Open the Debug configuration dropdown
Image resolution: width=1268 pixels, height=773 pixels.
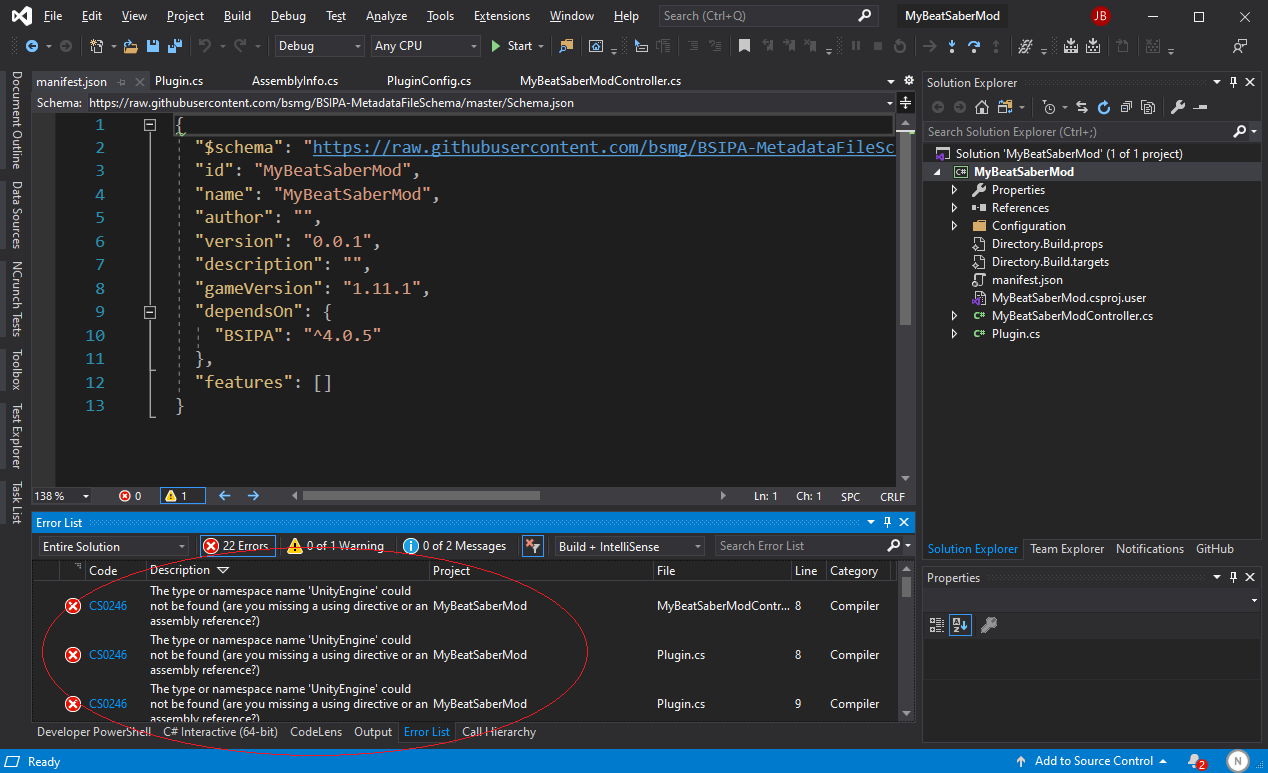point(319,46)
